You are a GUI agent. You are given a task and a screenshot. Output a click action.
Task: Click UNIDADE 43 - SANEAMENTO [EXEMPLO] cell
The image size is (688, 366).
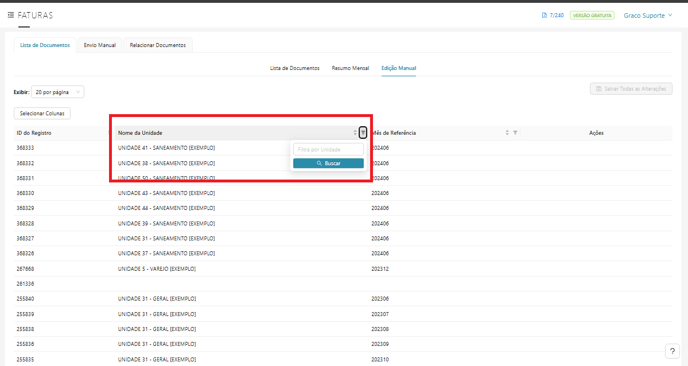(166, 193)
